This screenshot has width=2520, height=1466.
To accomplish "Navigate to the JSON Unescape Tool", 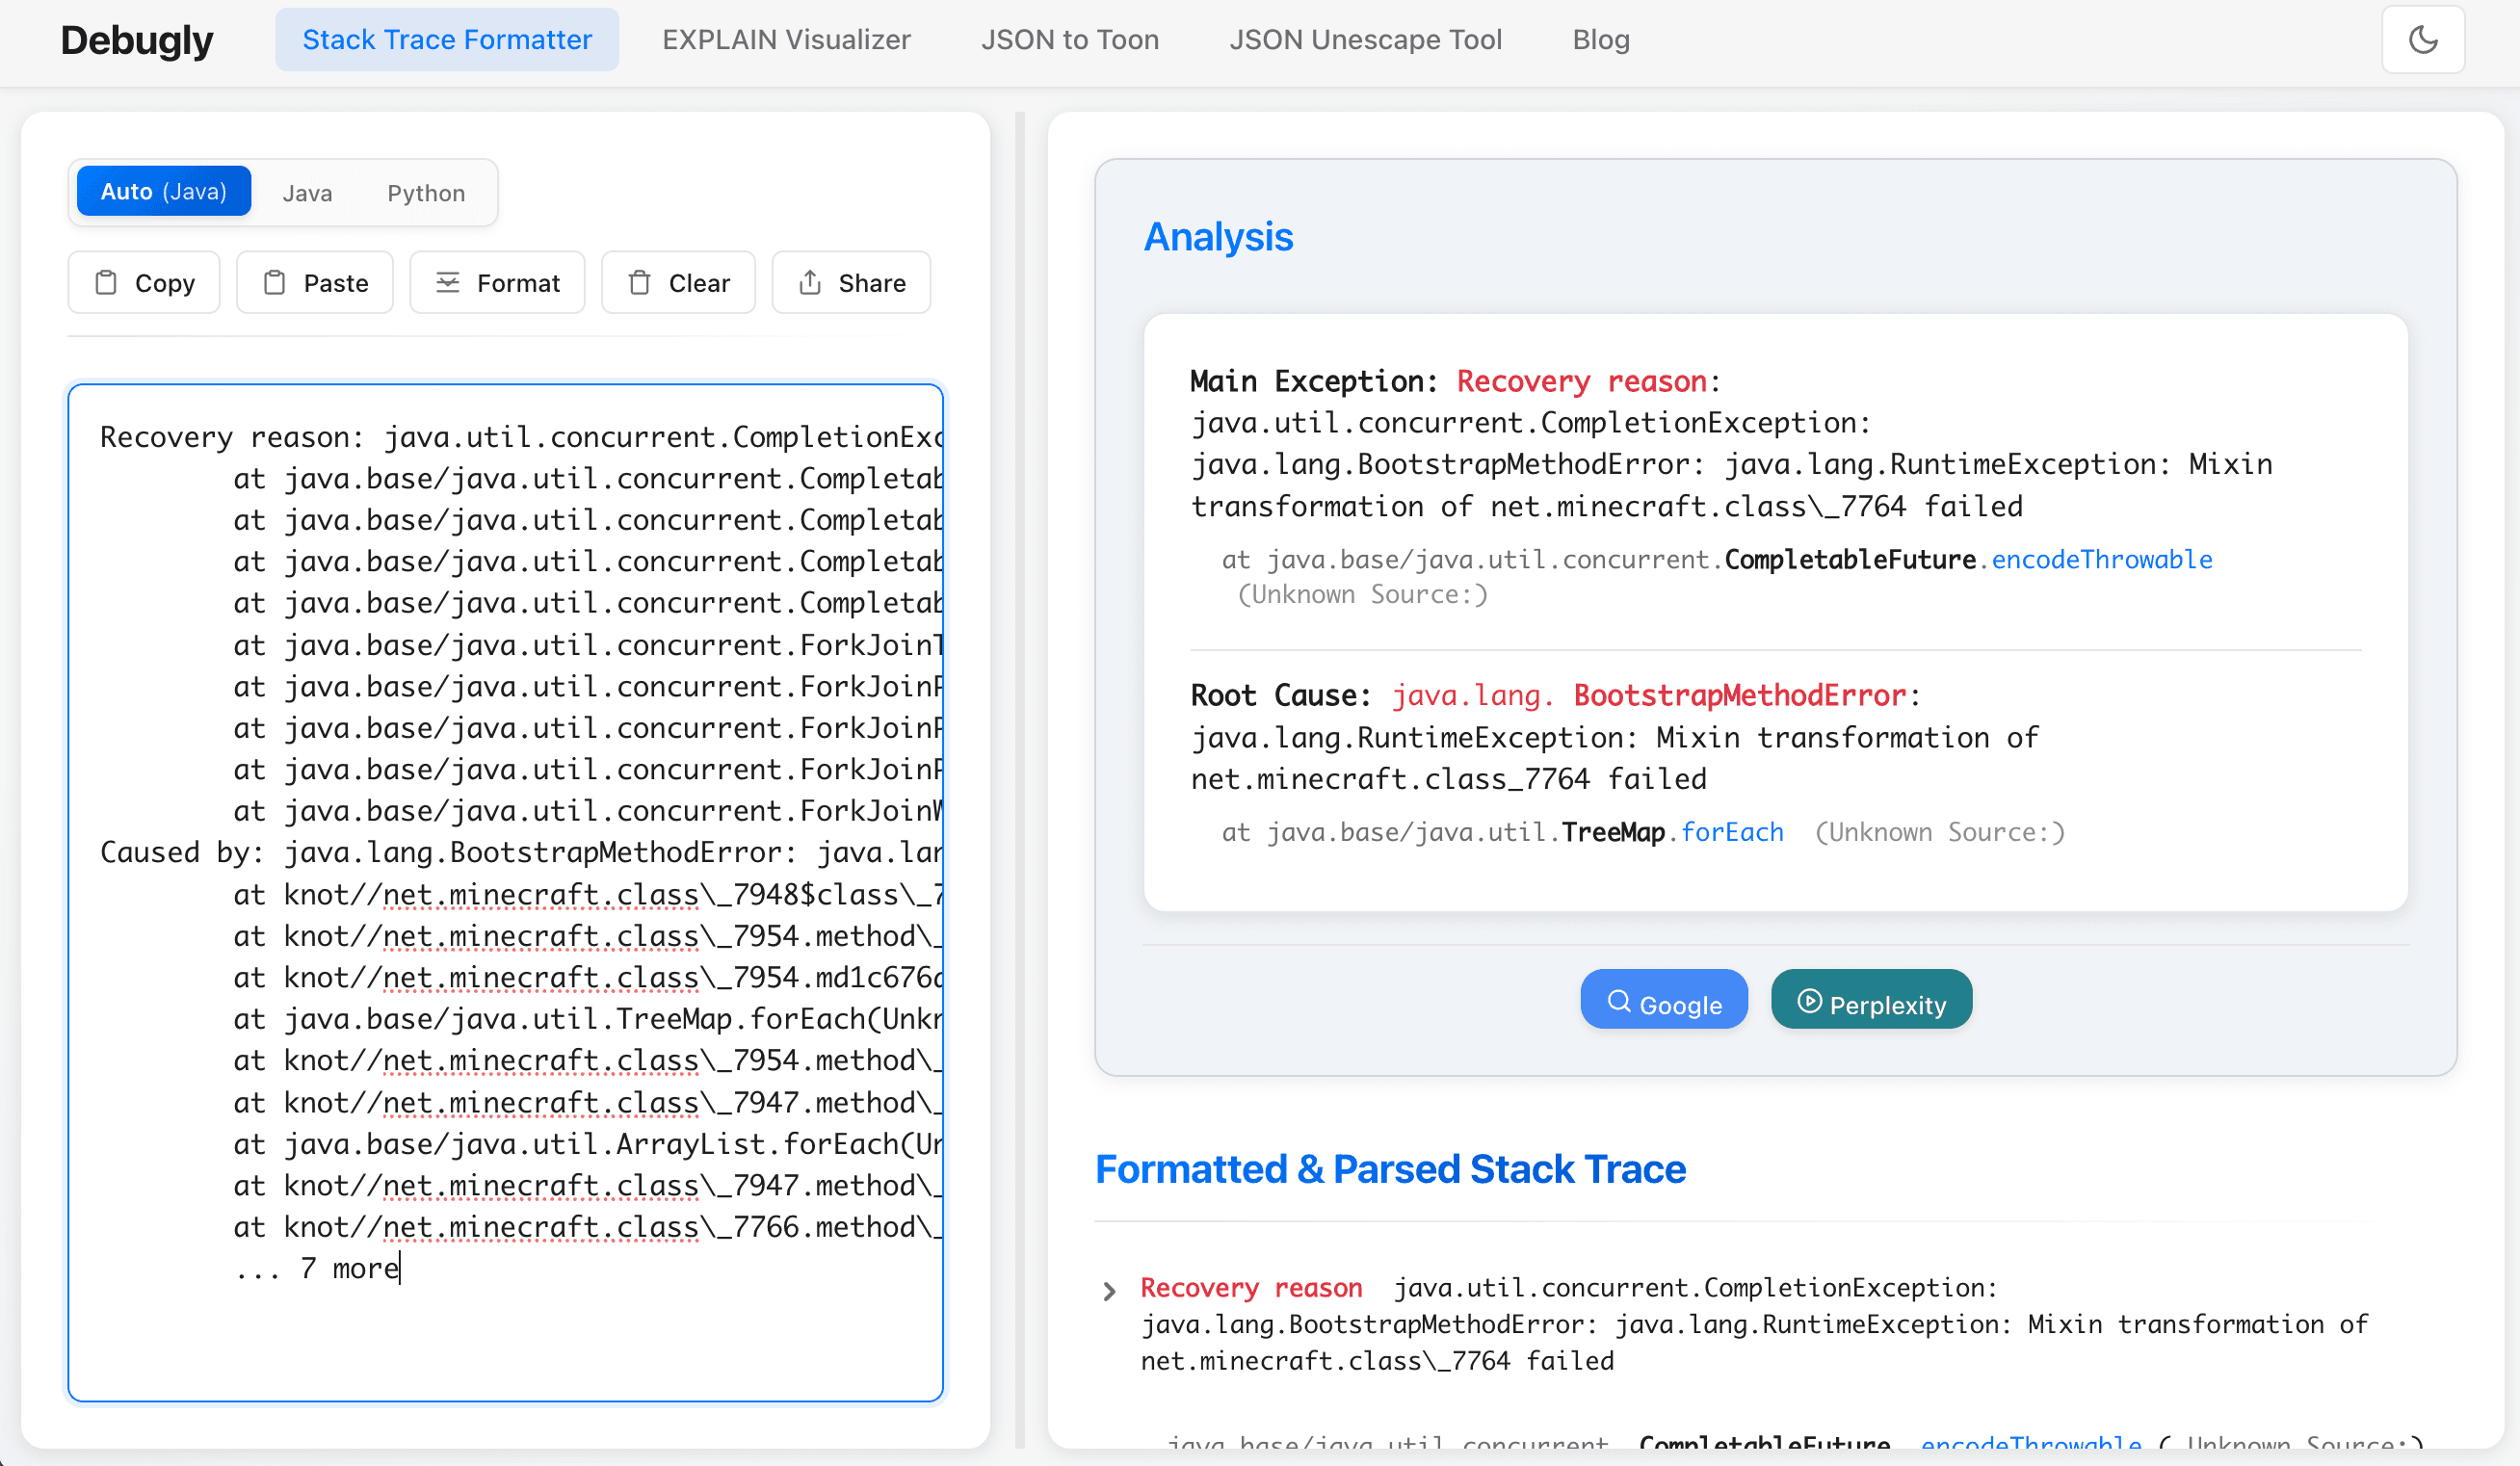I will tap(1366, 39).
